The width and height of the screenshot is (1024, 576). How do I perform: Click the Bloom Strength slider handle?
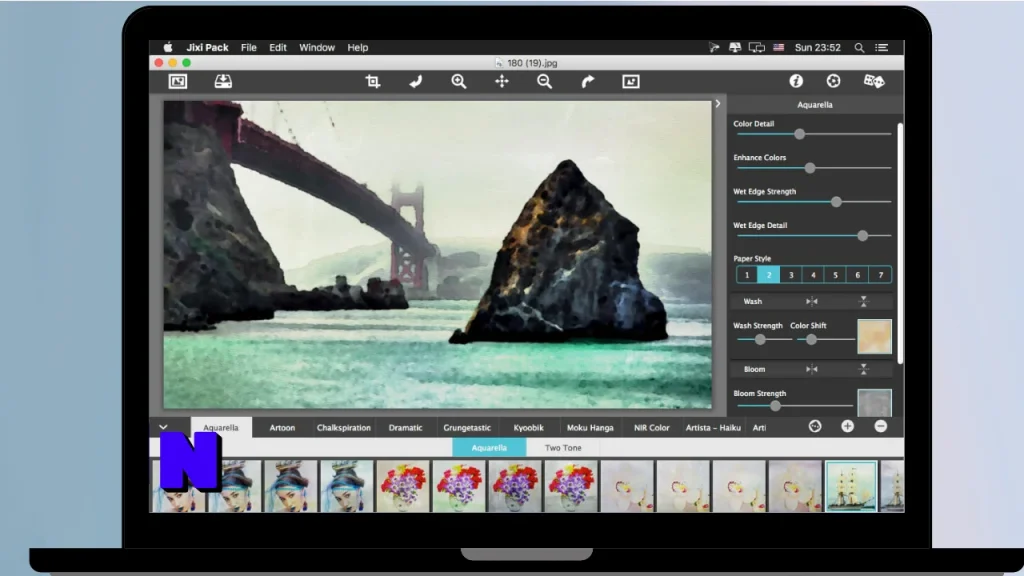tap(775, 406)
